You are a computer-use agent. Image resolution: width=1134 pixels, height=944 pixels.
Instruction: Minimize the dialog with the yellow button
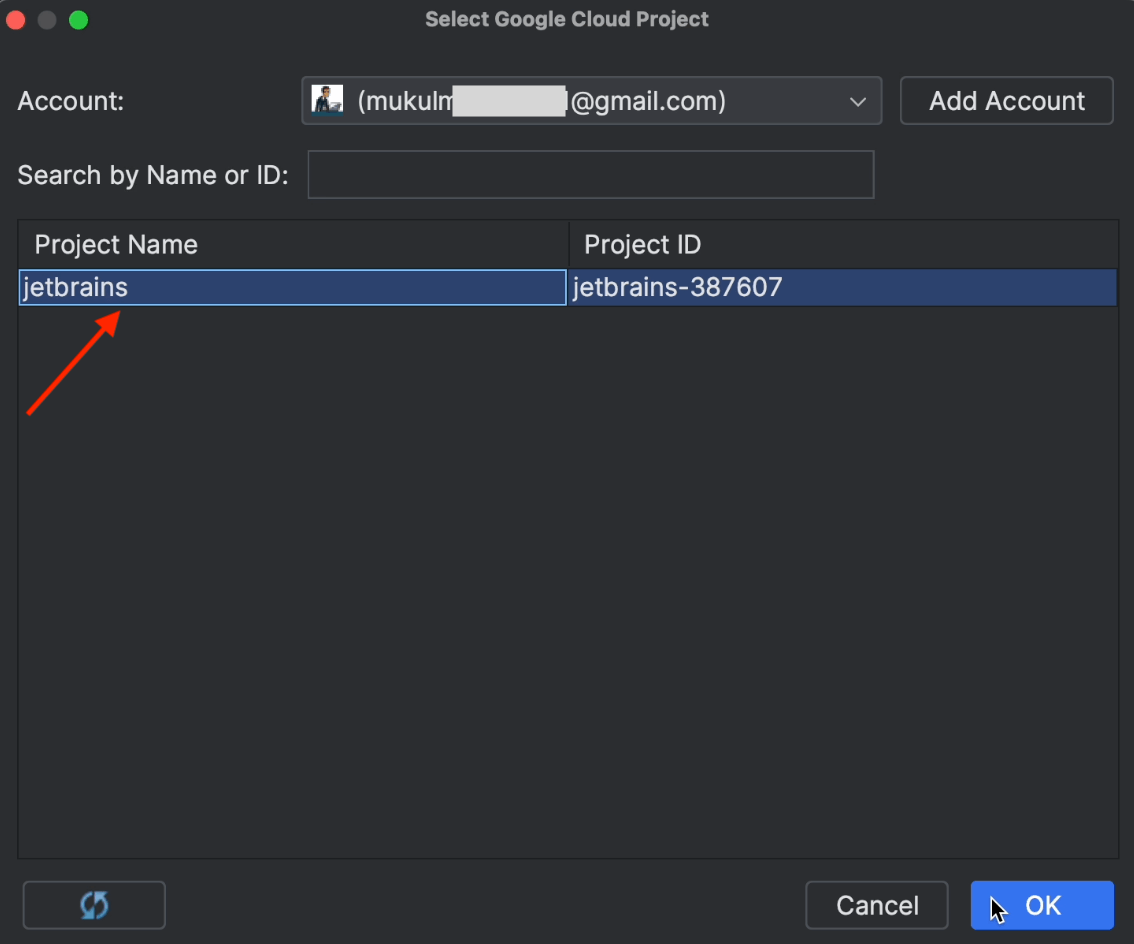[47, 20]
